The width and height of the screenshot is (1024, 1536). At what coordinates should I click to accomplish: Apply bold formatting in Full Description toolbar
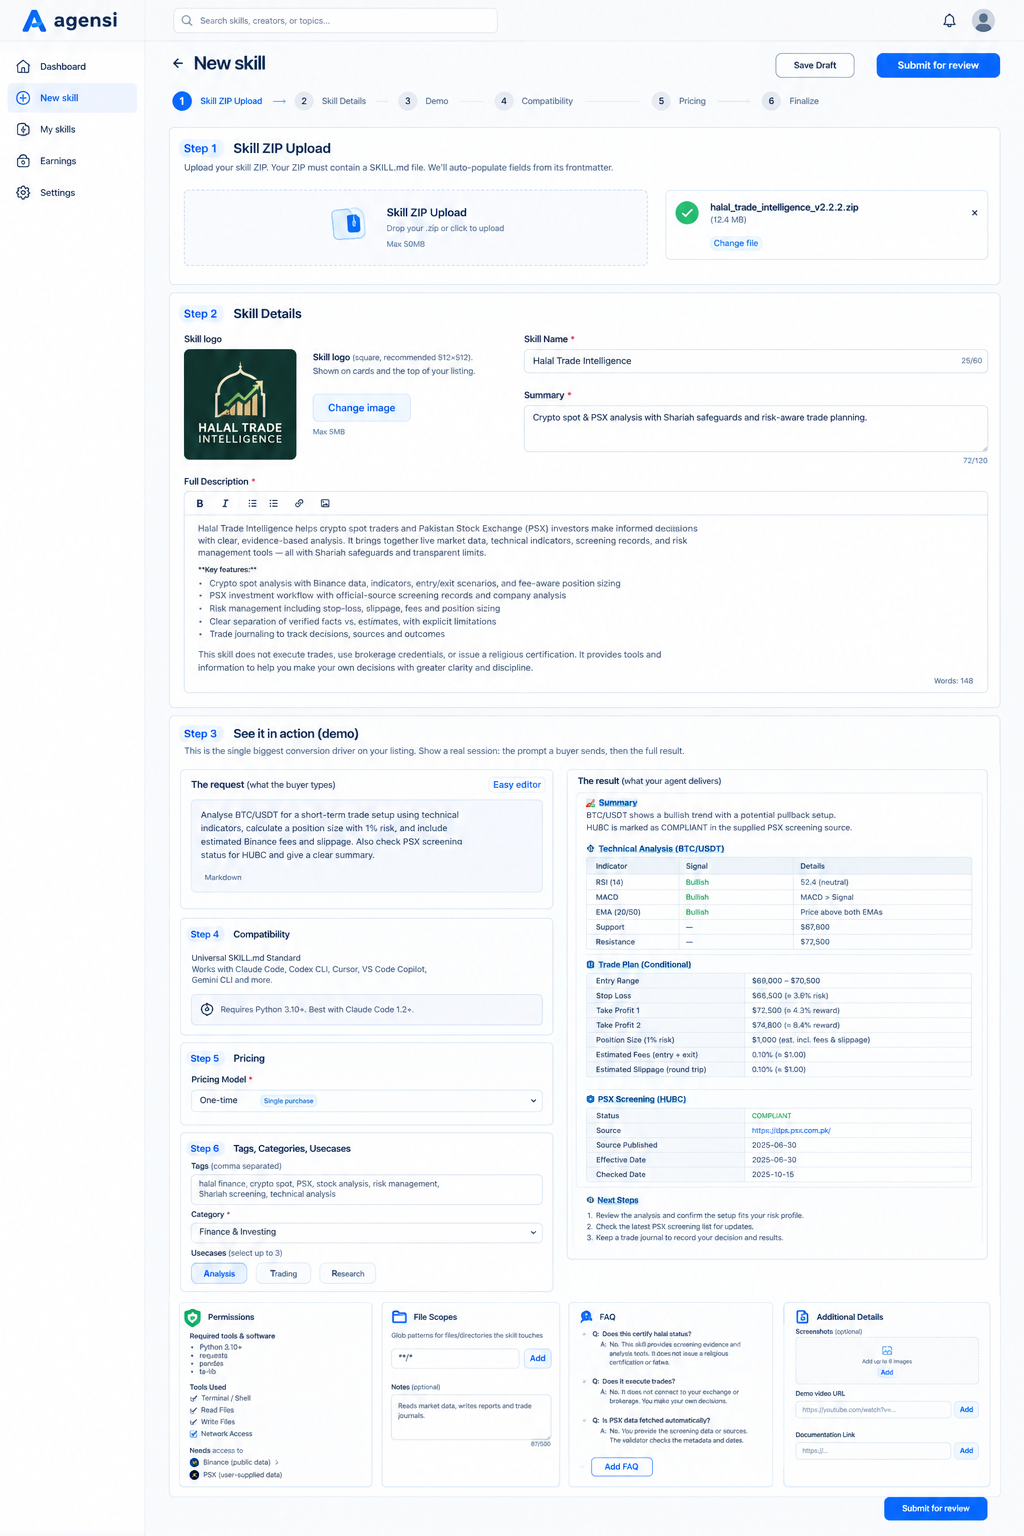tap(200, 503)
